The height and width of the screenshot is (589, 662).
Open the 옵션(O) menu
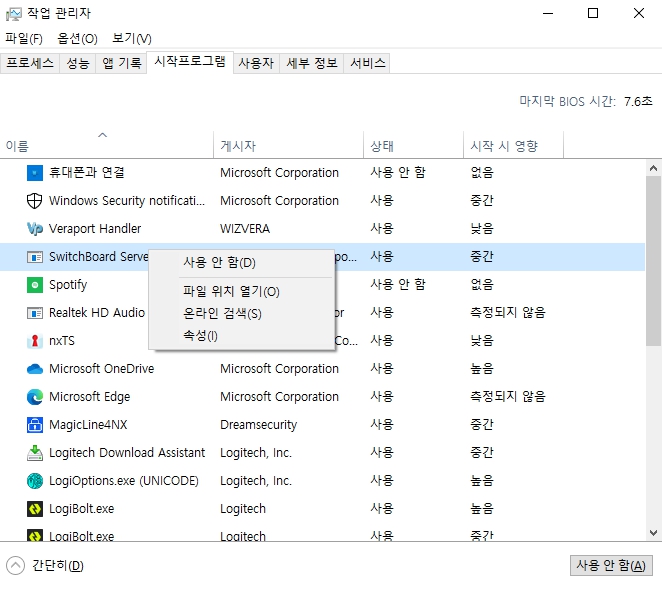tap(77, 38)
